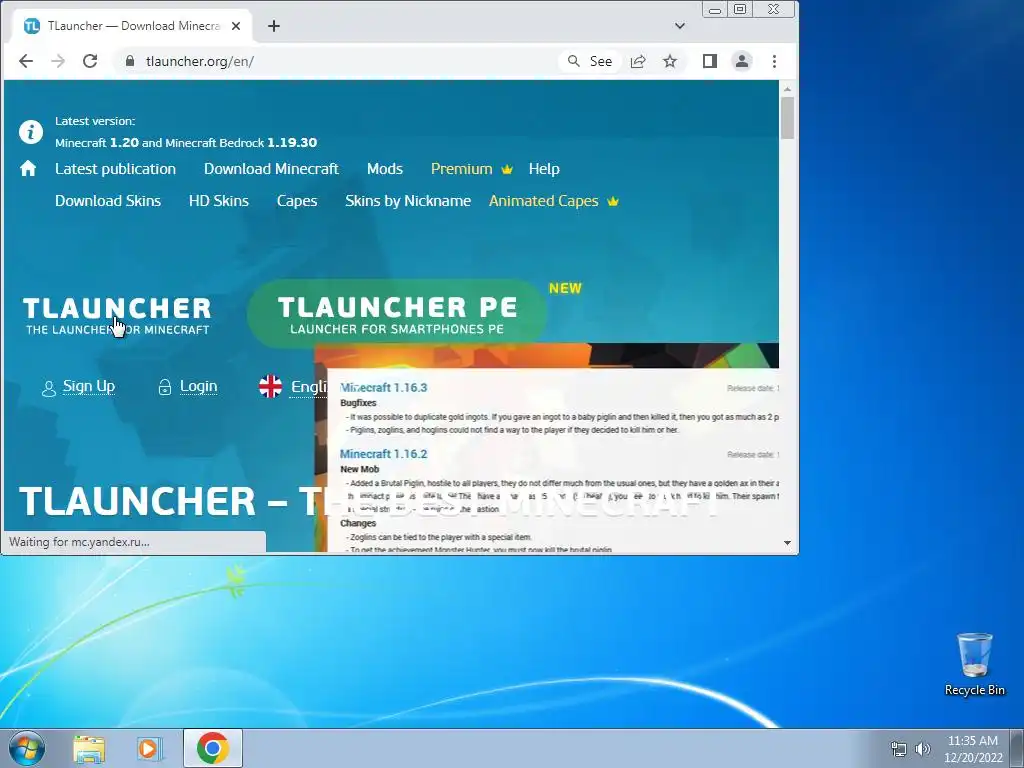This screenshot has width=1024, height=768.
Task: Click the Minecraft 1.16.2 heading
Action: (383, 455)
